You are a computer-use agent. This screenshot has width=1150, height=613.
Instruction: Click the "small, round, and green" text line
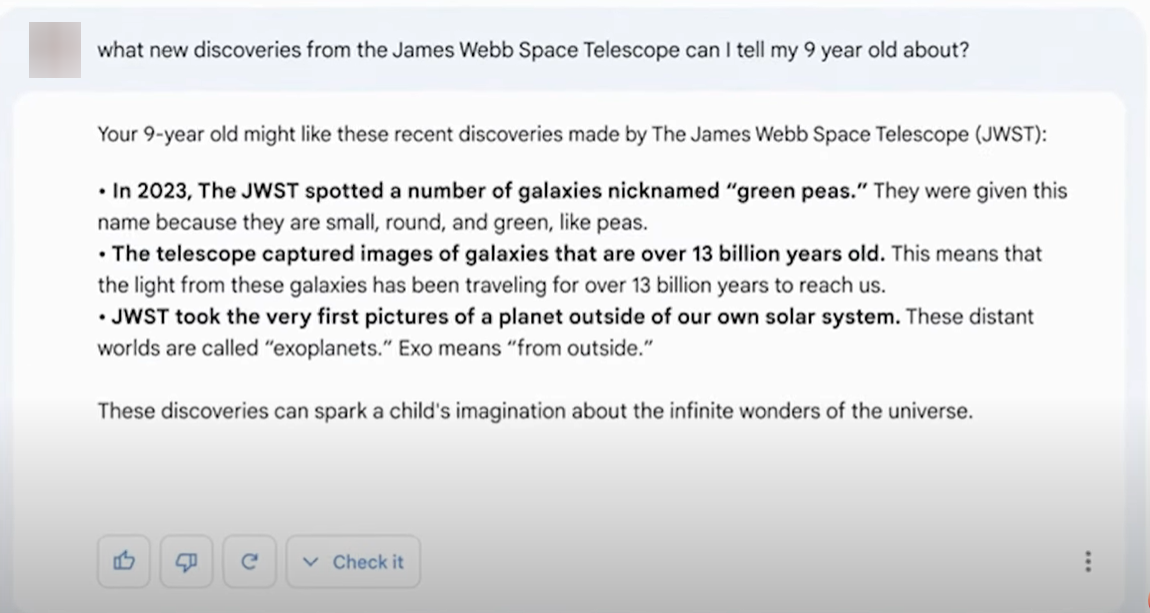[373, 222]
